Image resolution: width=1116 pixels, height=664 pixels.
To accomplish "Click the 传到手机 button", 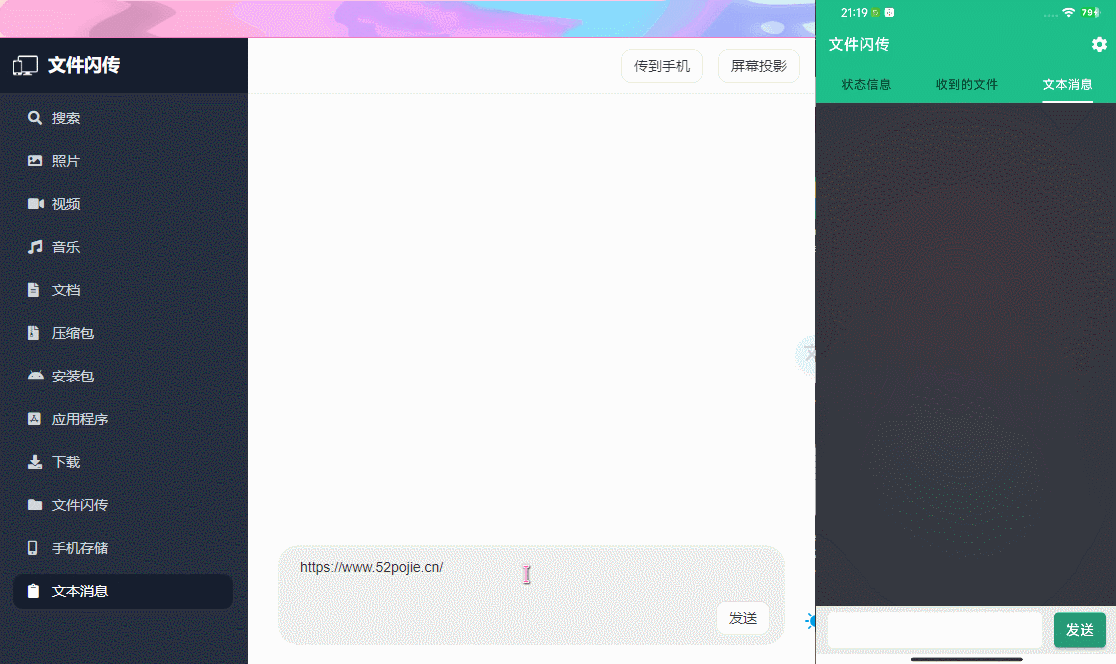I will click(661, 65).
